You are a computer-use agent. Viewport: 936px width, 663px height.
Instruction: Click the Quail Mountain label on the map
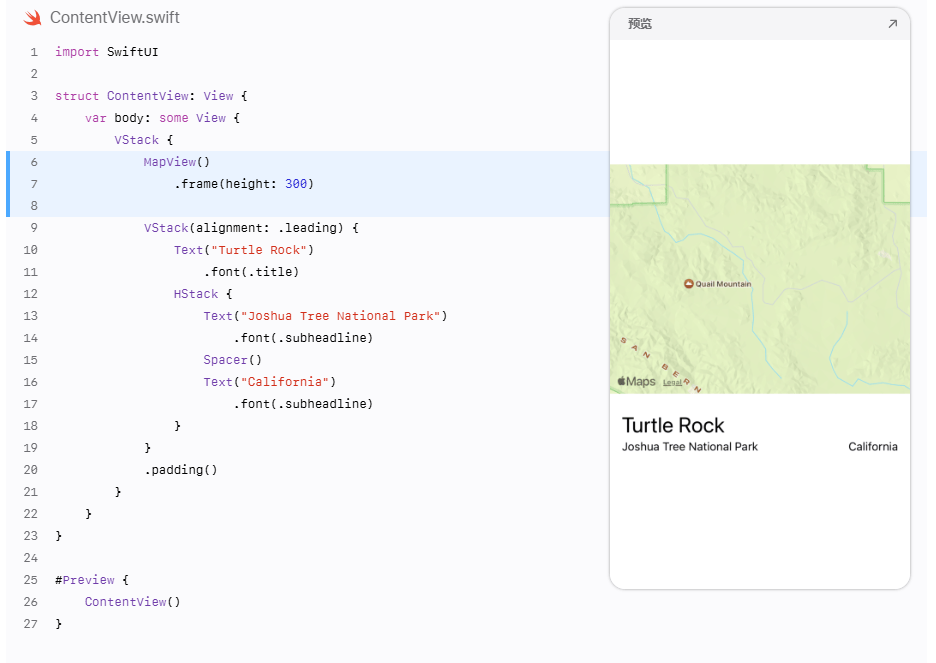click(723, 284)
